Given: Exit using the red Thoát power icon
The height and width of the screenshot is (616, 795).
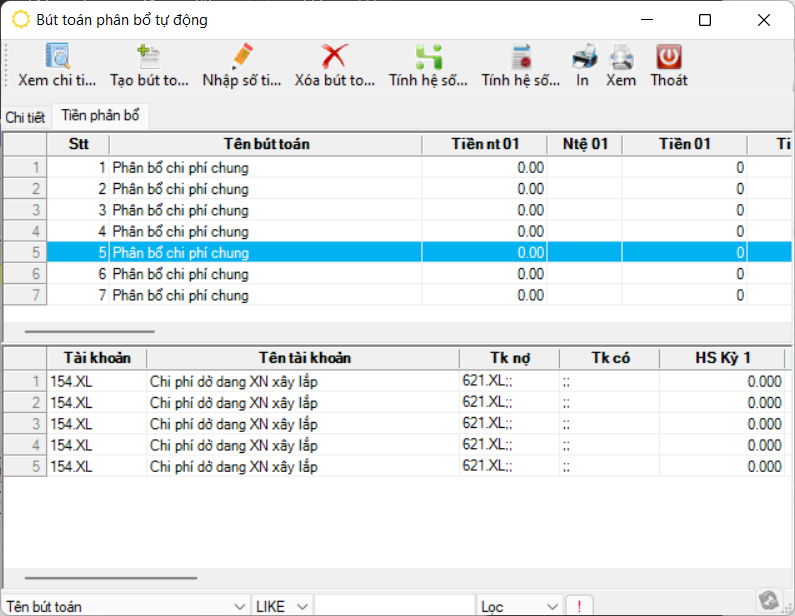Looking at the screenshot, I should click(668, 56).
